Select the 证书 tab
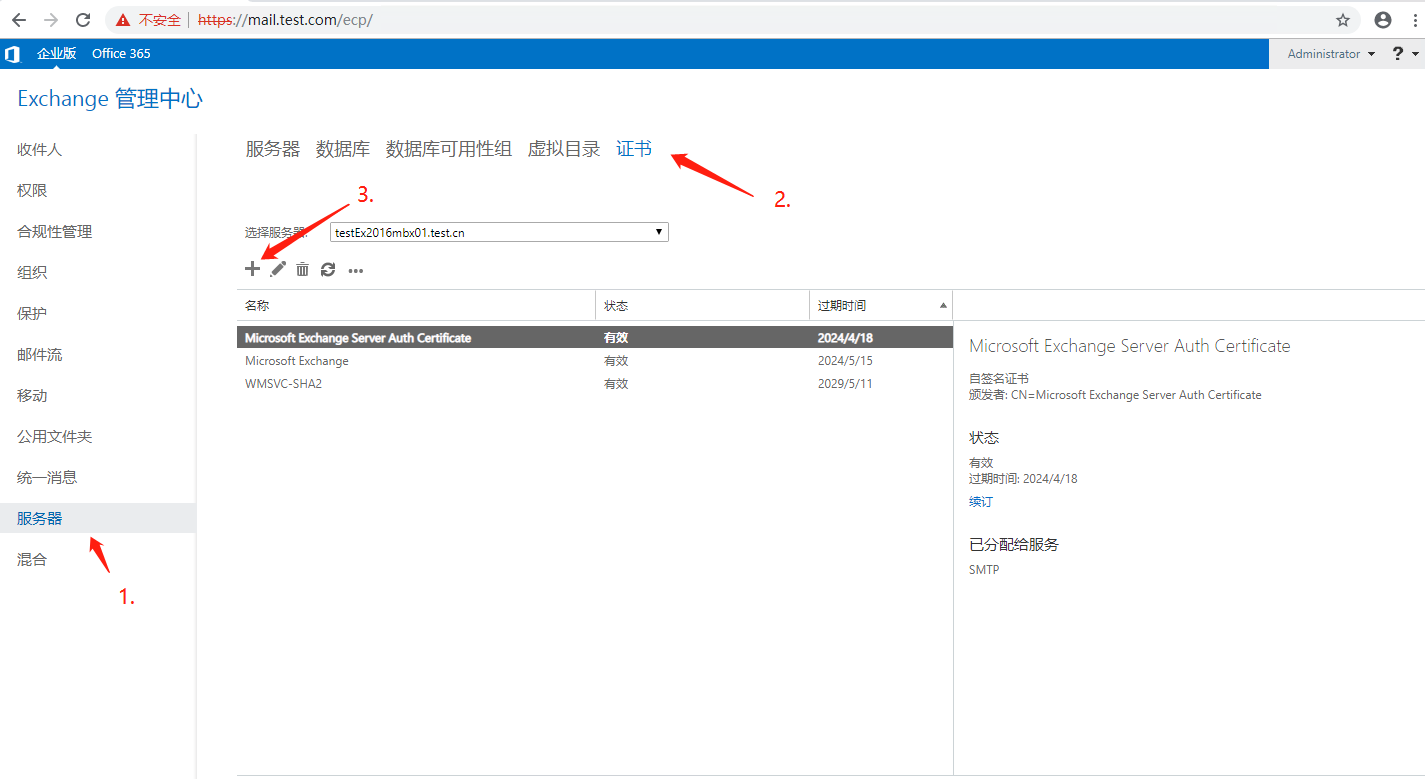Screen dimensions: 1425x779 tap(634, 149)
